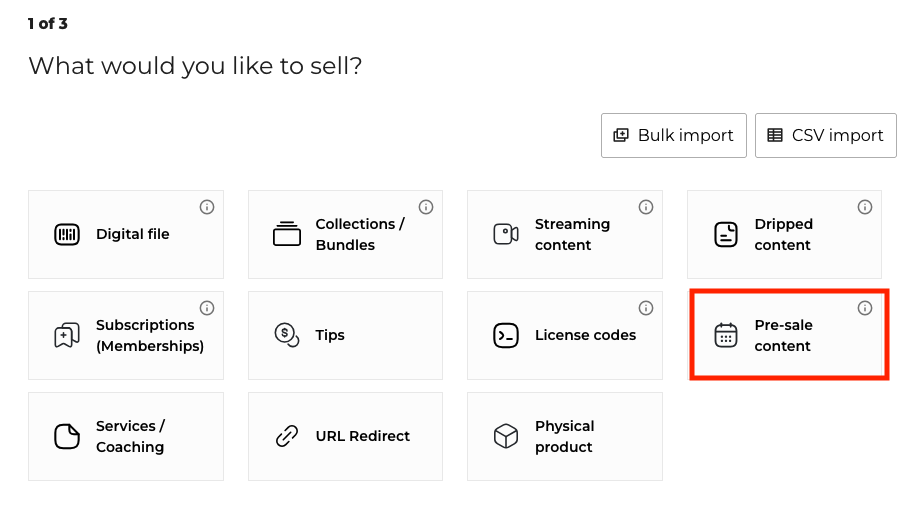Open info about License codes

(x=646, y=308)
